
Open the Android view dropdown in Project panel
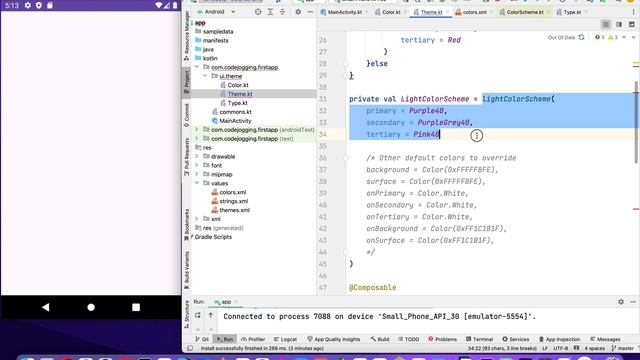pos(216,12)
